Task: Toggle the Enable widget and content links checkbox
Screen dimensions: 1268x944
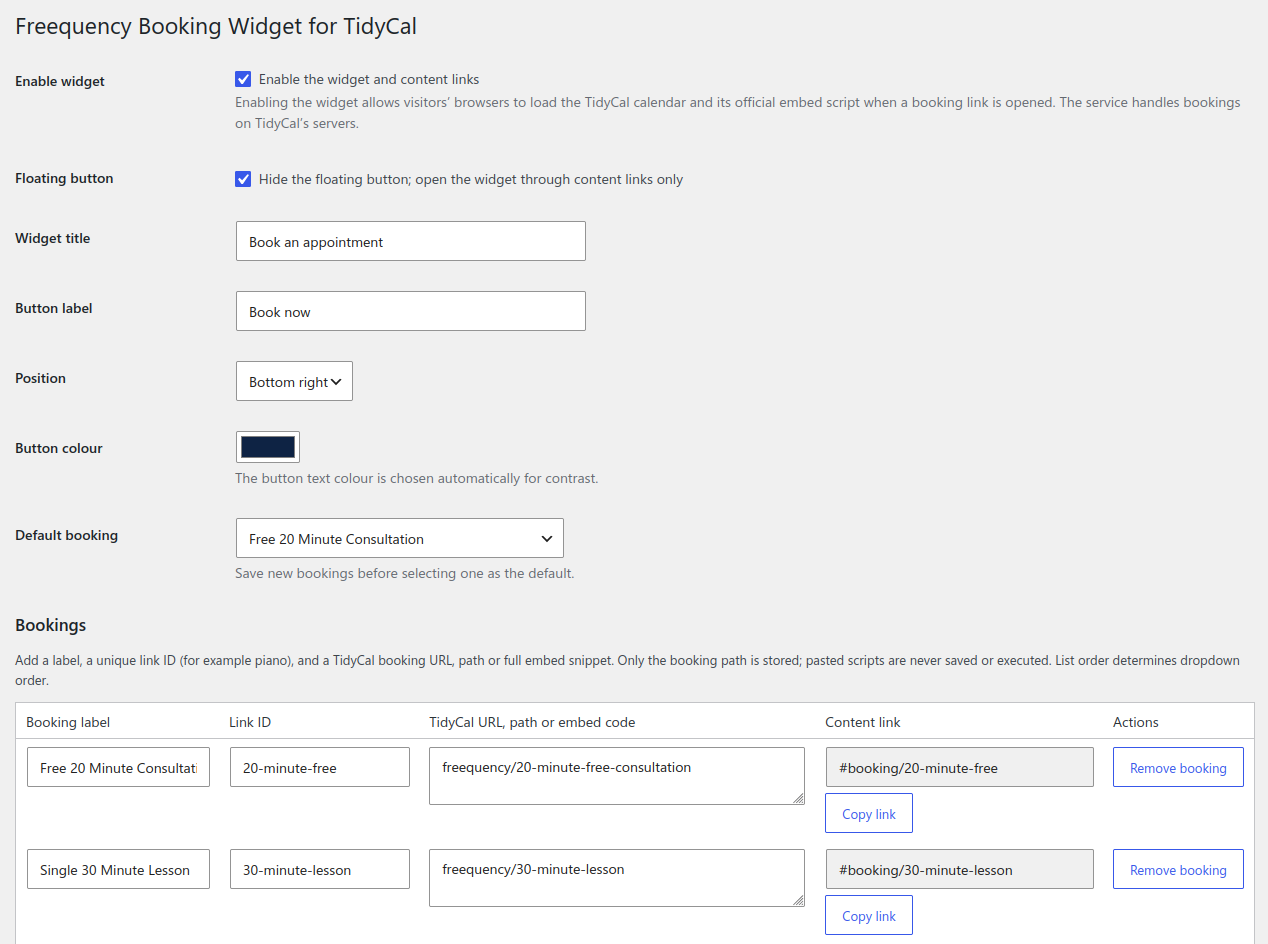Action: pyautogui.click(x=243, y=79)
